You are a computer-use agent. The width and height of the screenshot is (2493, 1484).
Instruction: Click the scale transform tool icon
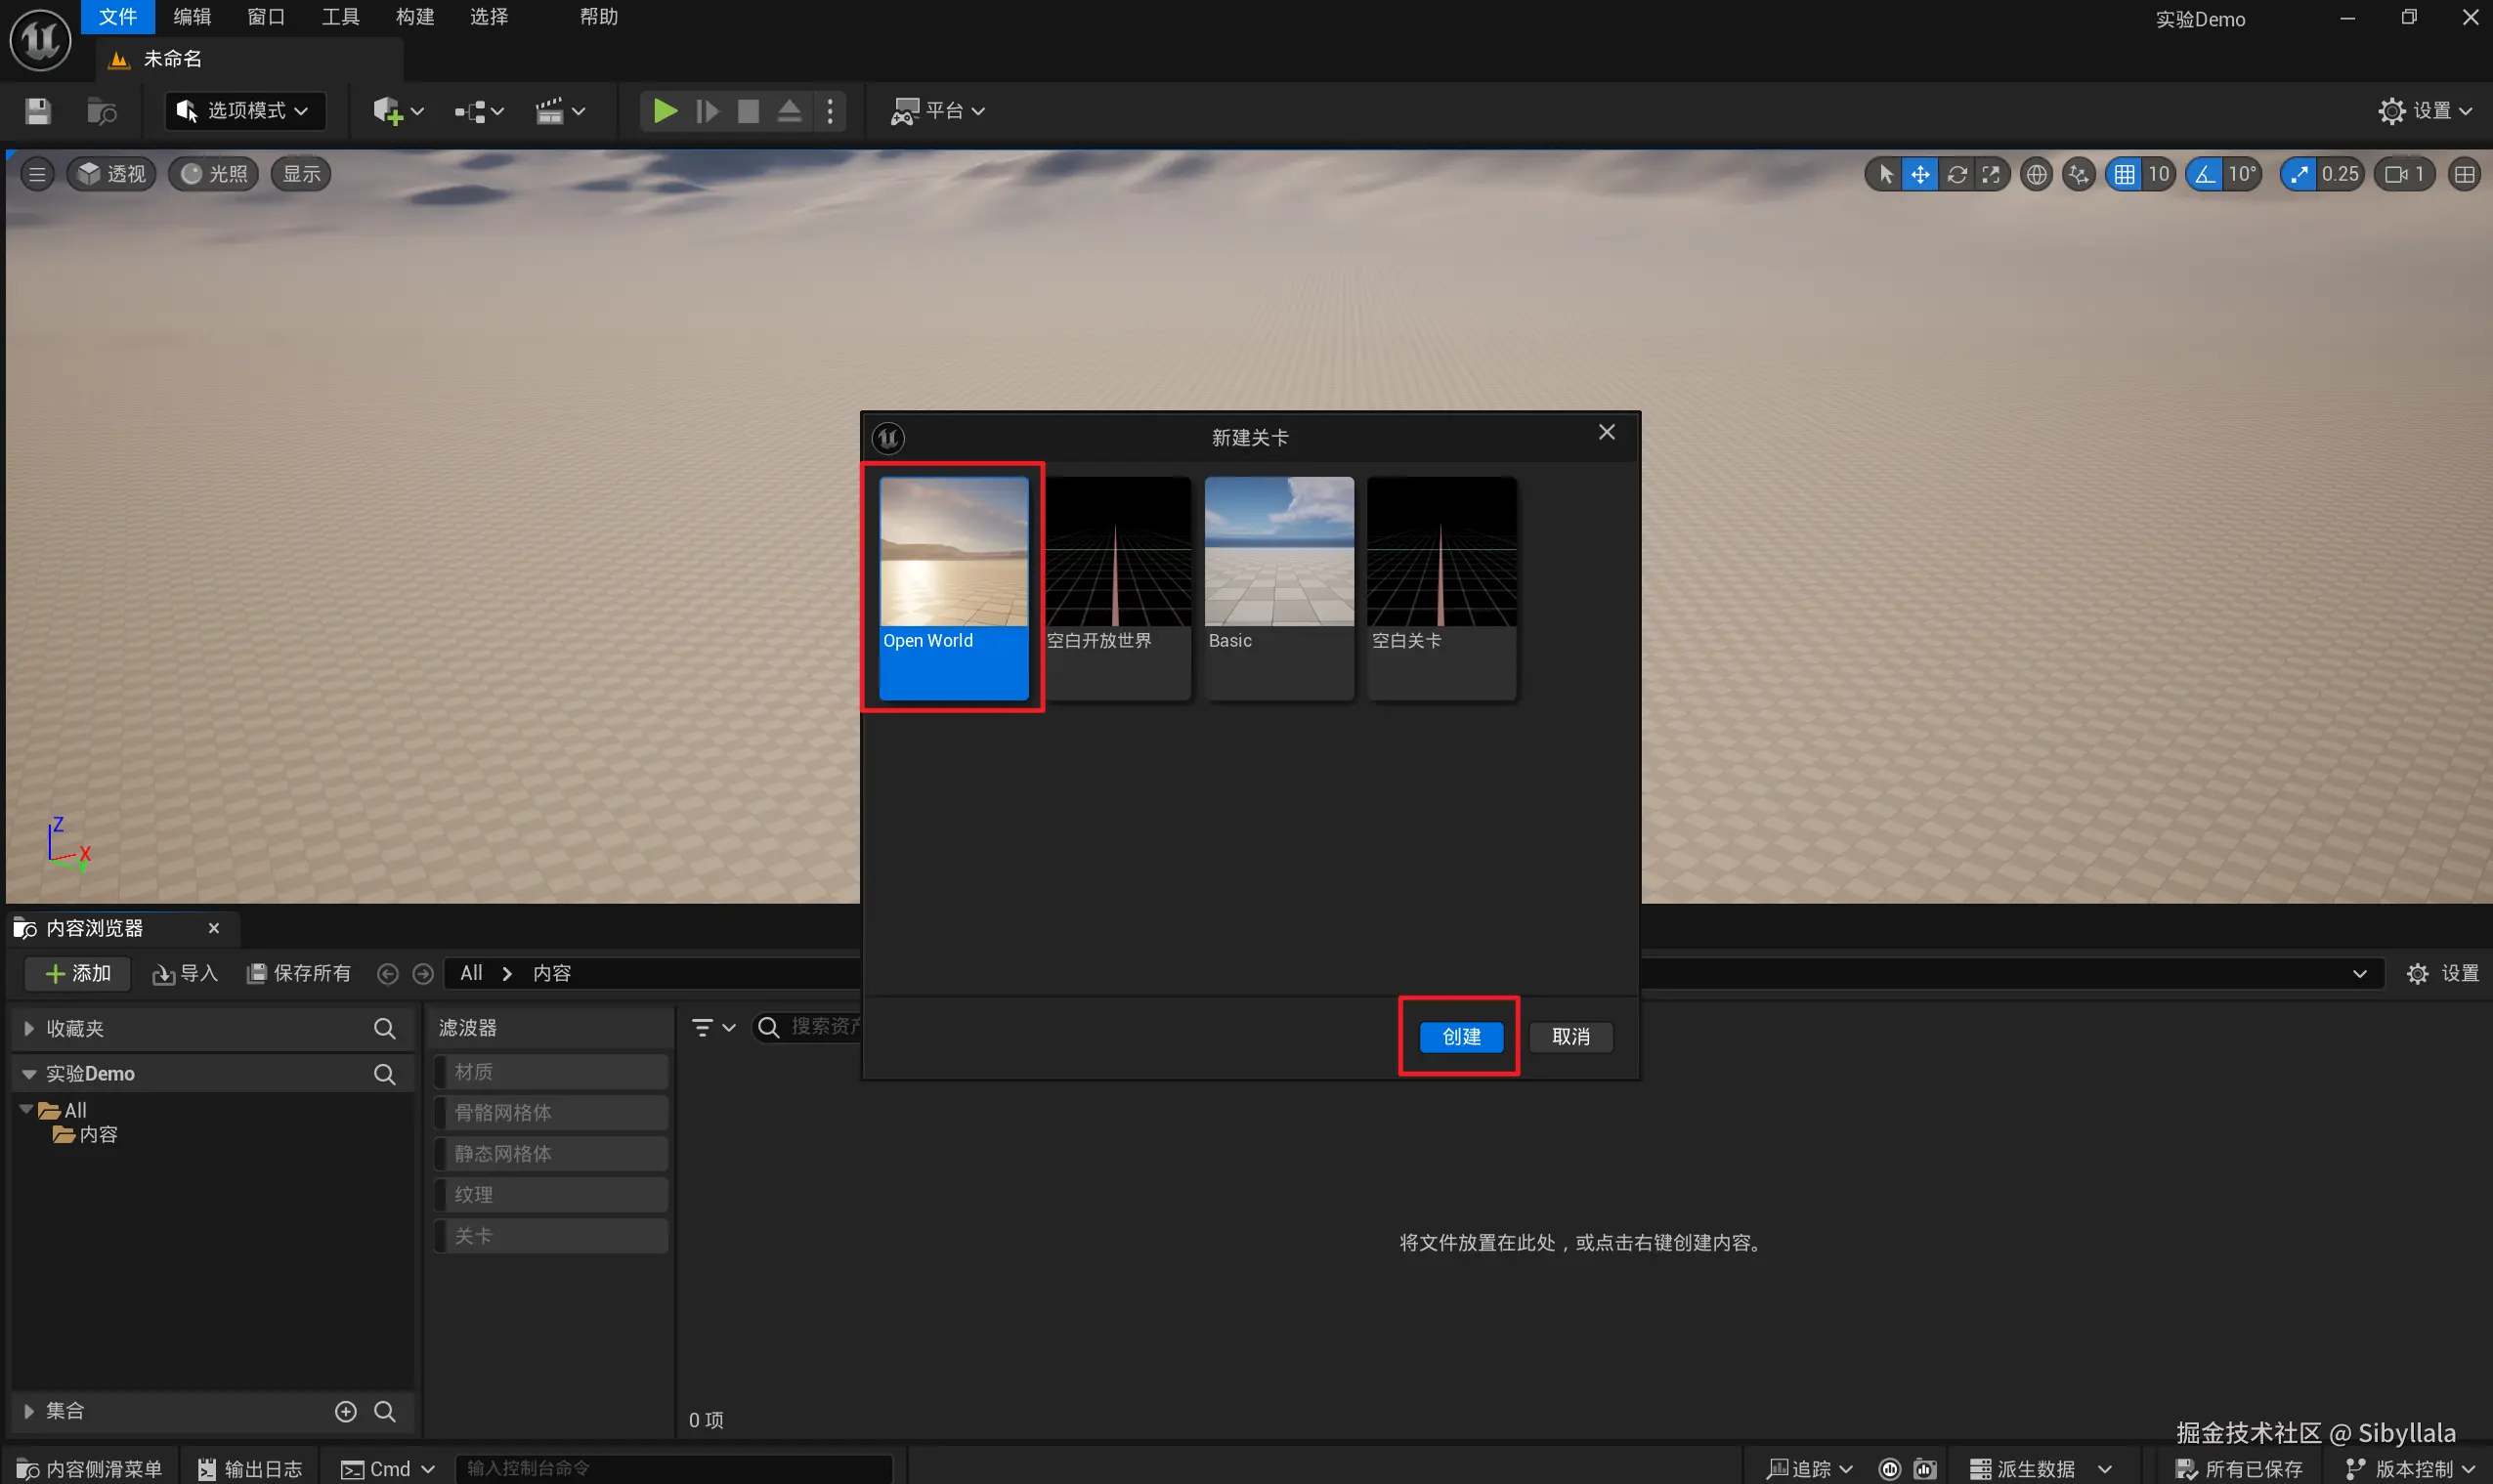tap(1992, 174)
